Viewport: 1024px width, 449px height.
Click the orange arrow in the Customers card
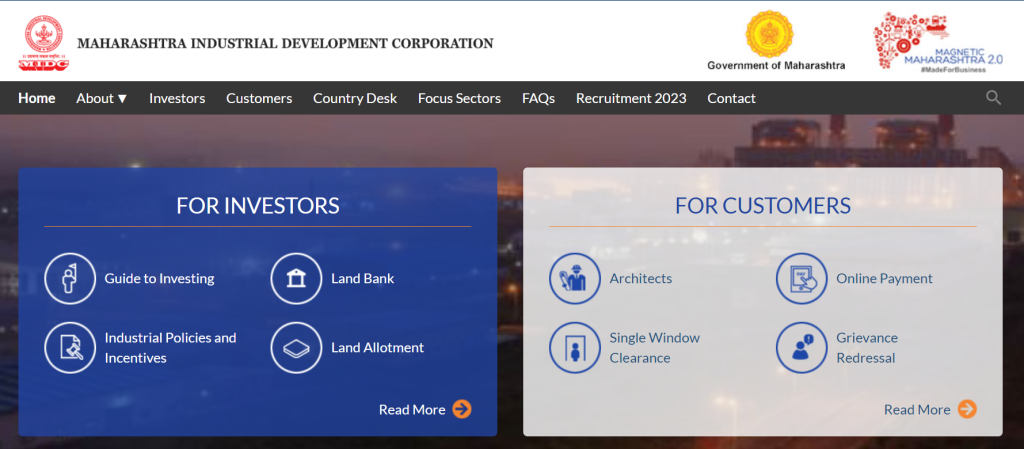[967, 409]
